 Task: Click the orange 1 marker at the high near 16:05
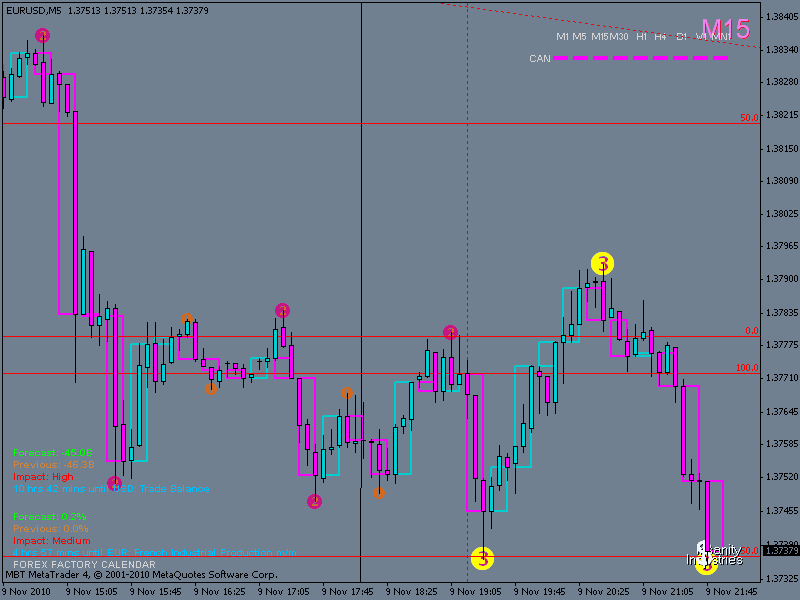(187, 319)
